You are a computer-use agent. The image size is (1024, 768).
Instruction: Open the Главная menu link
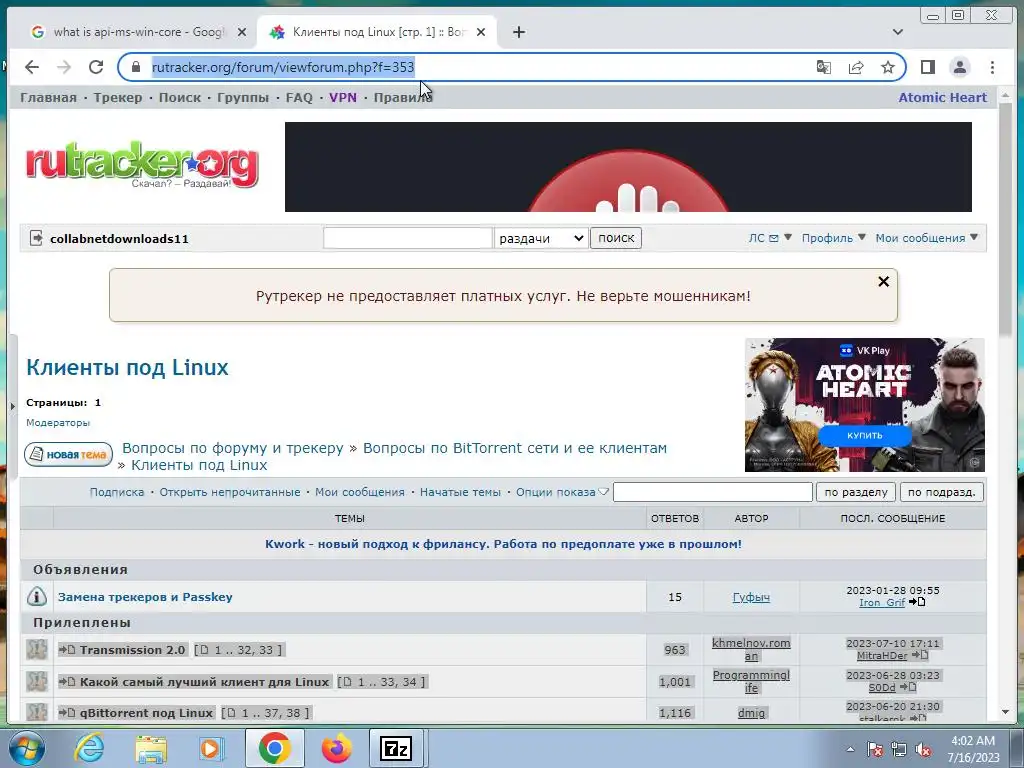pyautogui.click(x=48, y=98)
